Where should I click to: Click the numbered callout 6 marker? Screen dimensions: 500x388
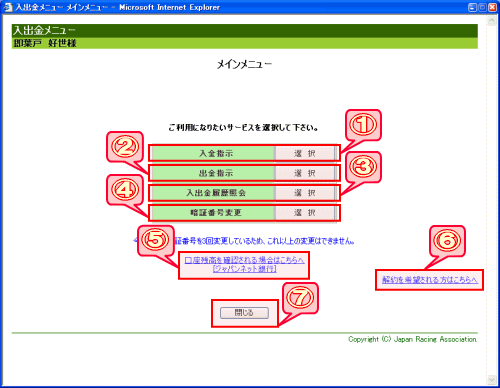pyautogui.click(x=447, y=240)
